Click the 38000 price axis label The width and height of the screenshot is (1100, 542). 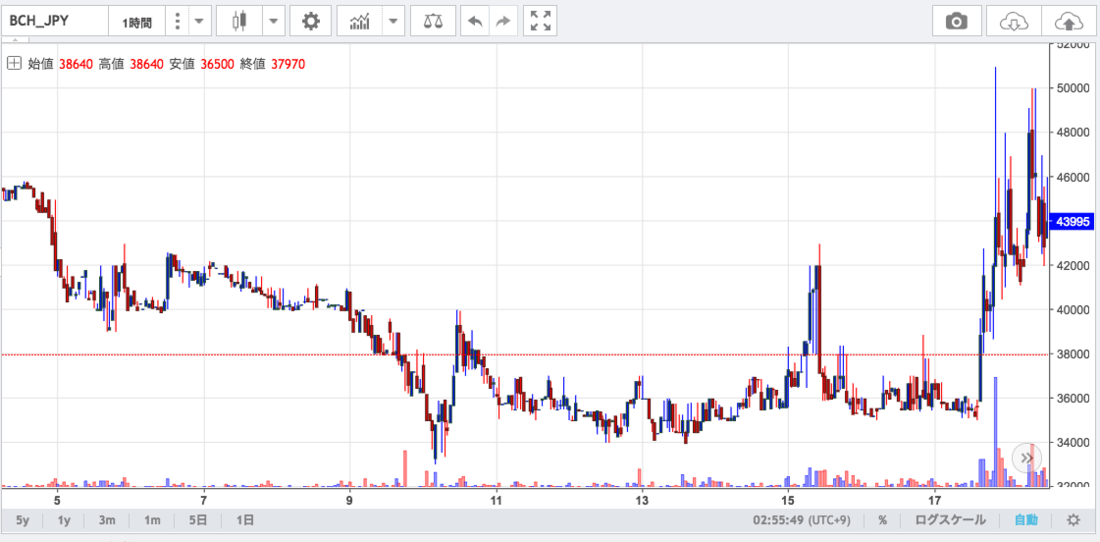[1071, 354]
